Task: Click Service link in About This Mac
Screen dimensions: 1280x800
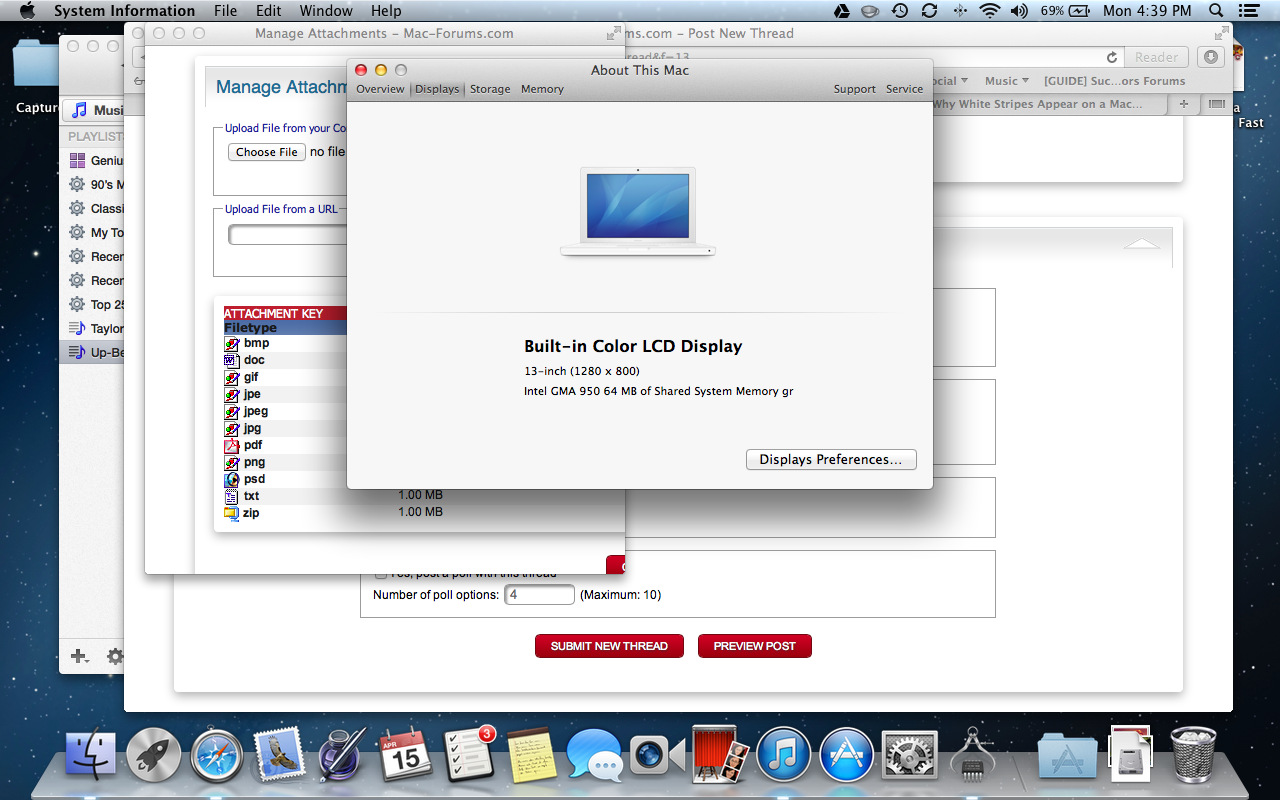Action: 904,89
